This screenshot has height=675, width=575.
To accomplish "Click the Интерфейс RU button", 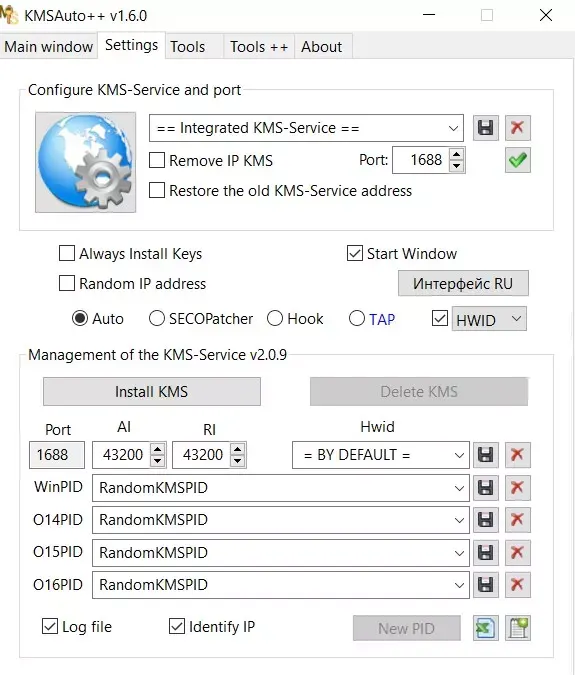I will pyautogui.click(x=463, y=283).
